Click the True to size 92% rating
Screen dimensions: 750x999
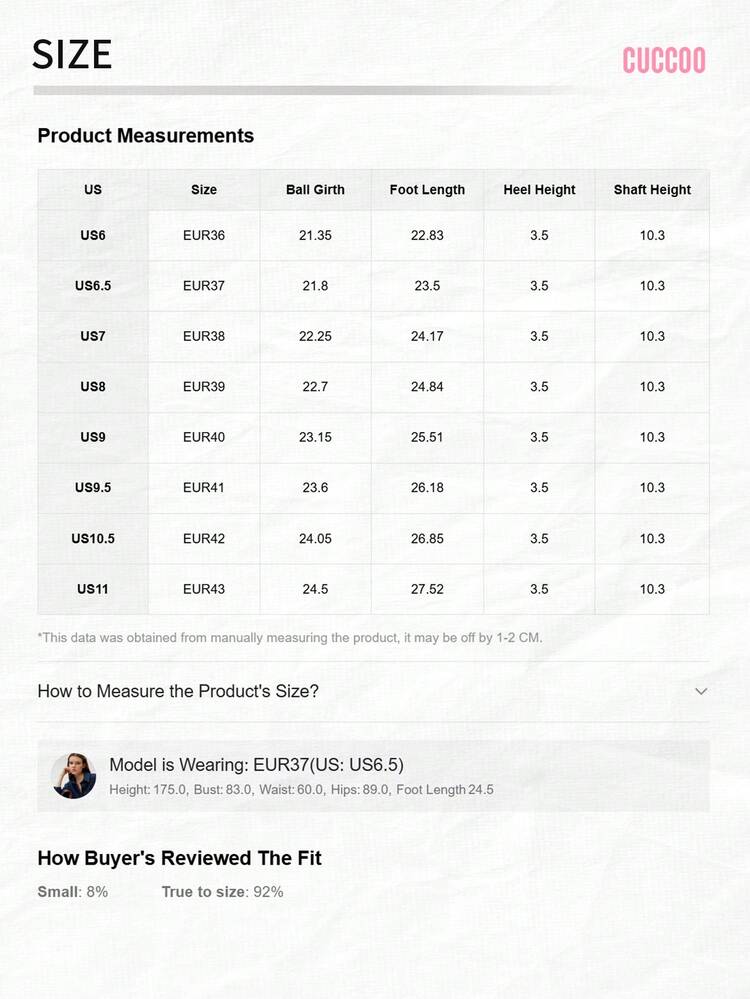[222, 891]
